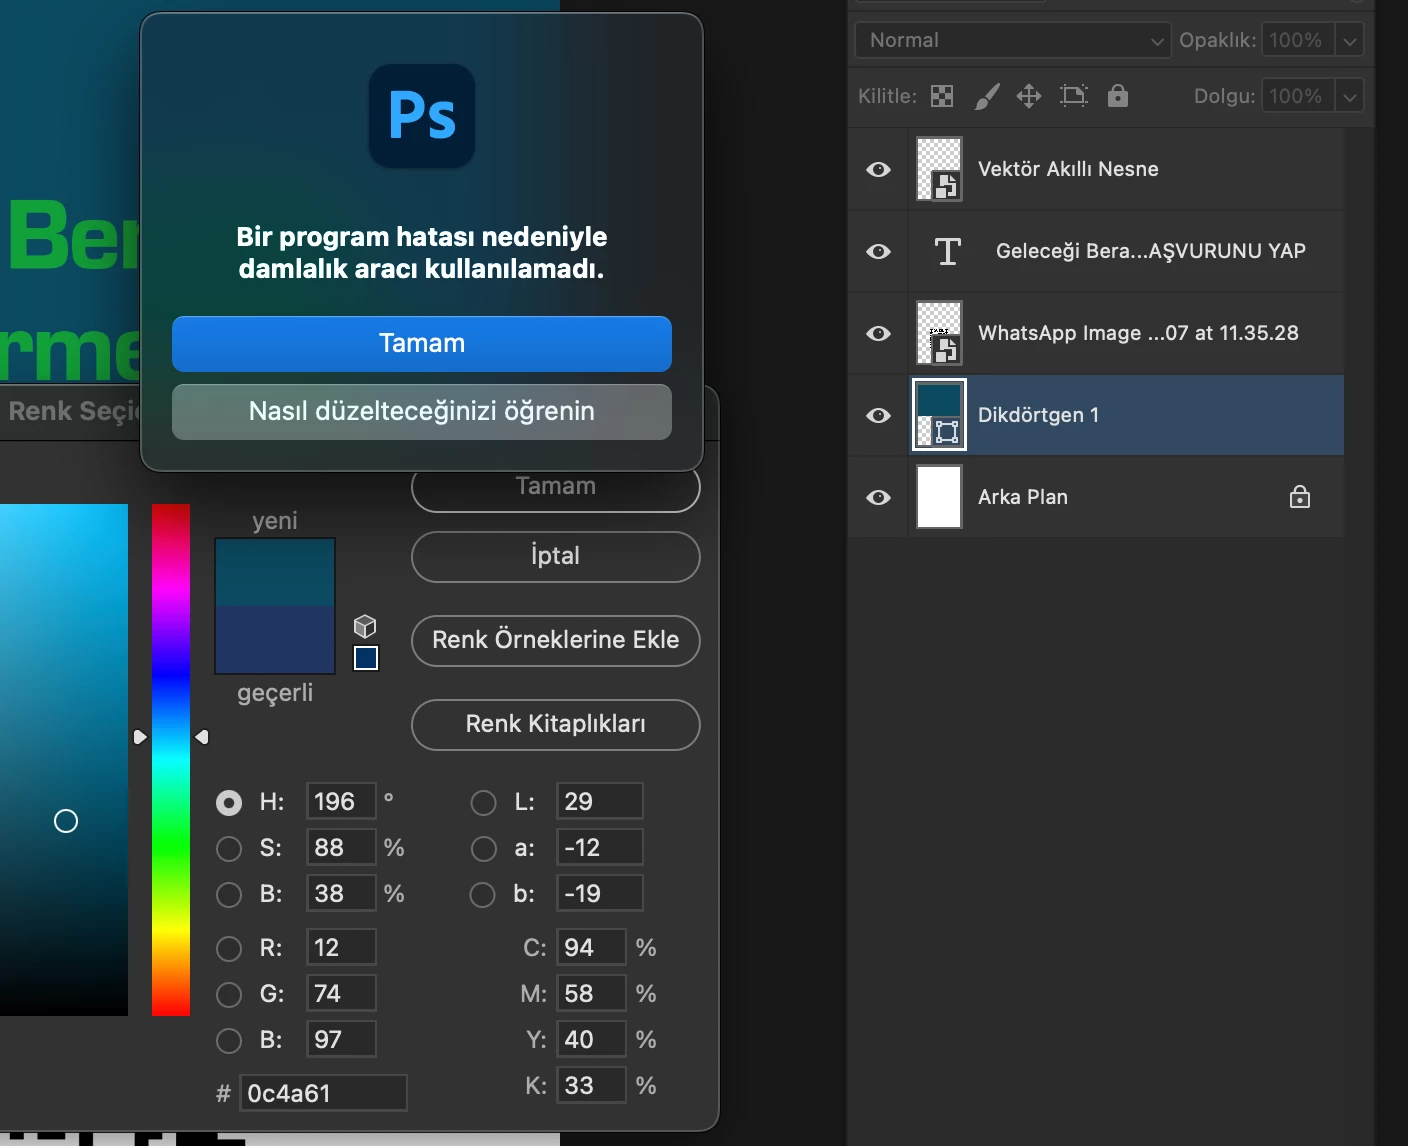Click the RGB blue B value field
Viewport: 1408px width, 1146px height.
tap(341, 1040)
